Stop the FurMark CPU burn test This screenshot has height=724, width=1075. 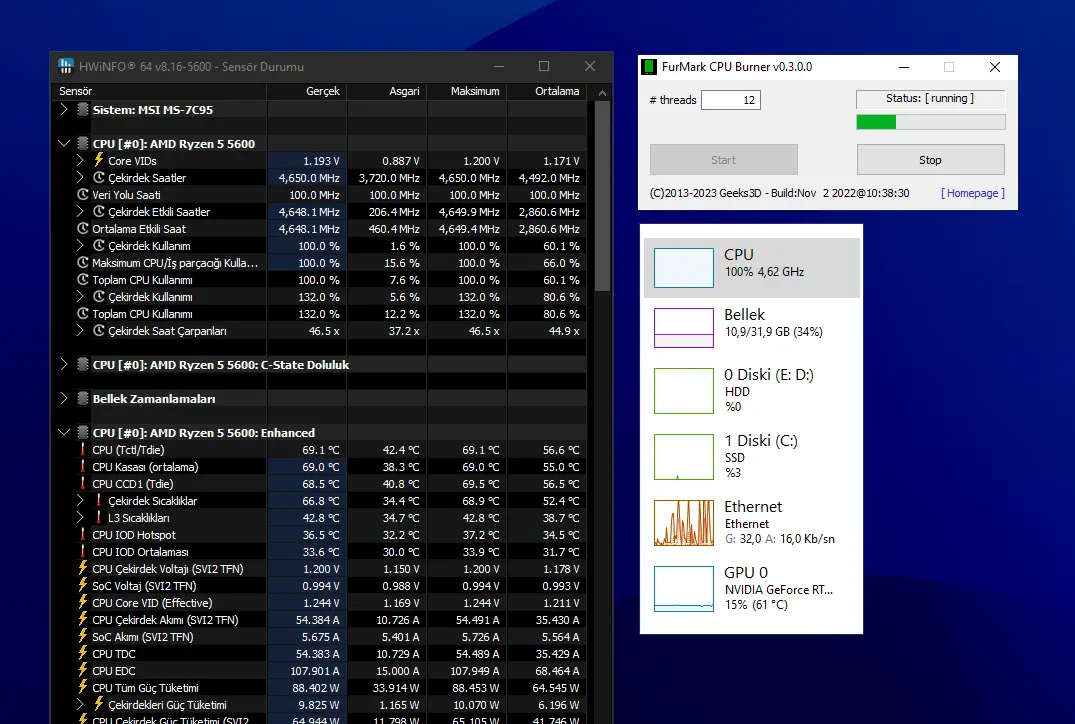[x=930, y=160]
